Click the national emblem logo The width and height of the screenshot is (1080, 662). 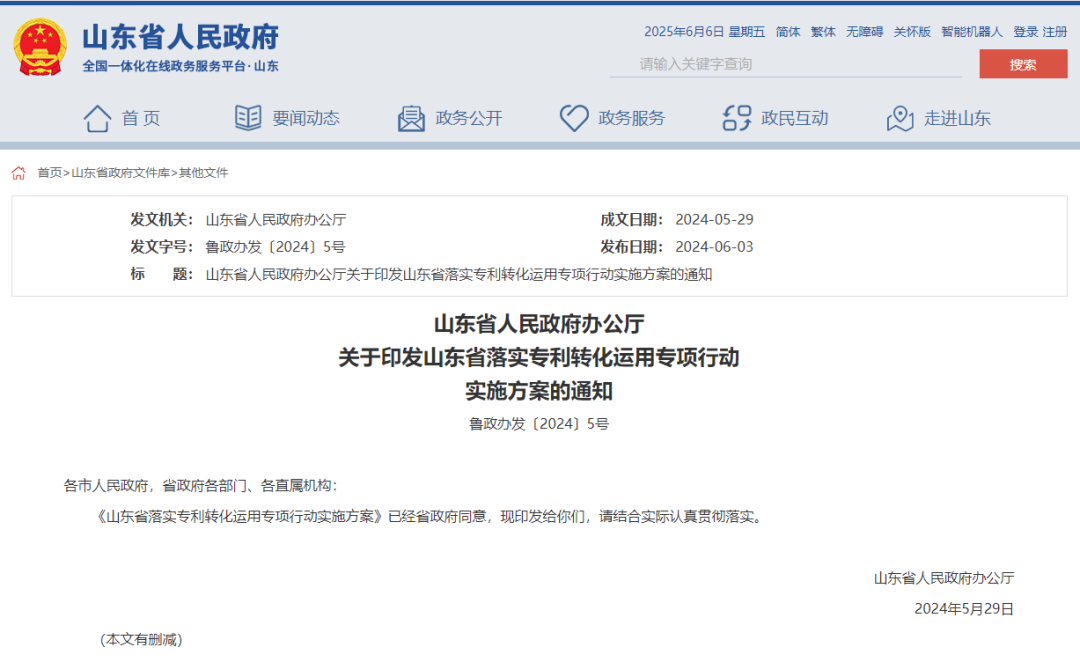point(41,47)
